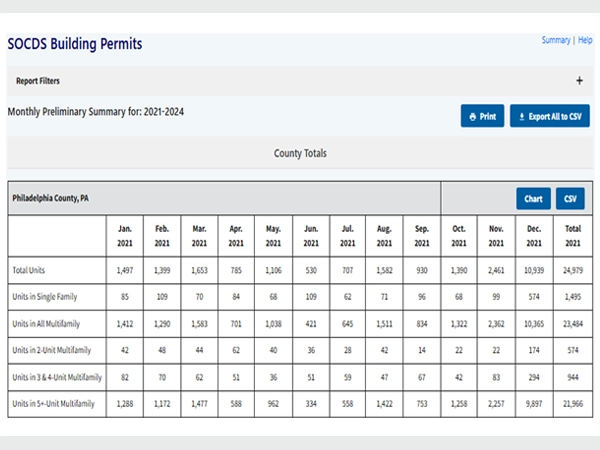The image size is (600, 450).
Task: Download Philadelphia County CSV
Action: coord(570,199)
